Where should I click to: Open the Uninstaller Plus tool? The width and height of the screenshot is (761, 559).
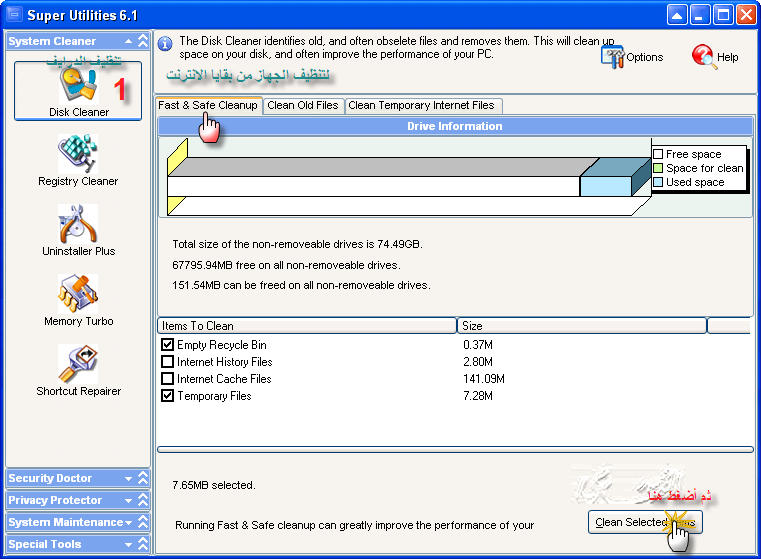(78, 230)
